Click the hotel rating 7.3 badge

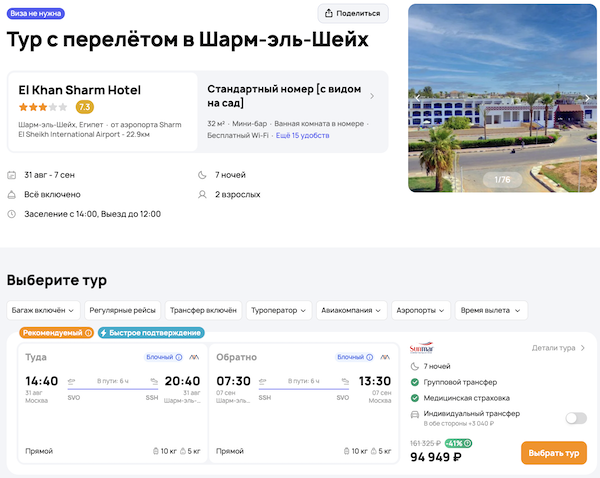point(85,107)
